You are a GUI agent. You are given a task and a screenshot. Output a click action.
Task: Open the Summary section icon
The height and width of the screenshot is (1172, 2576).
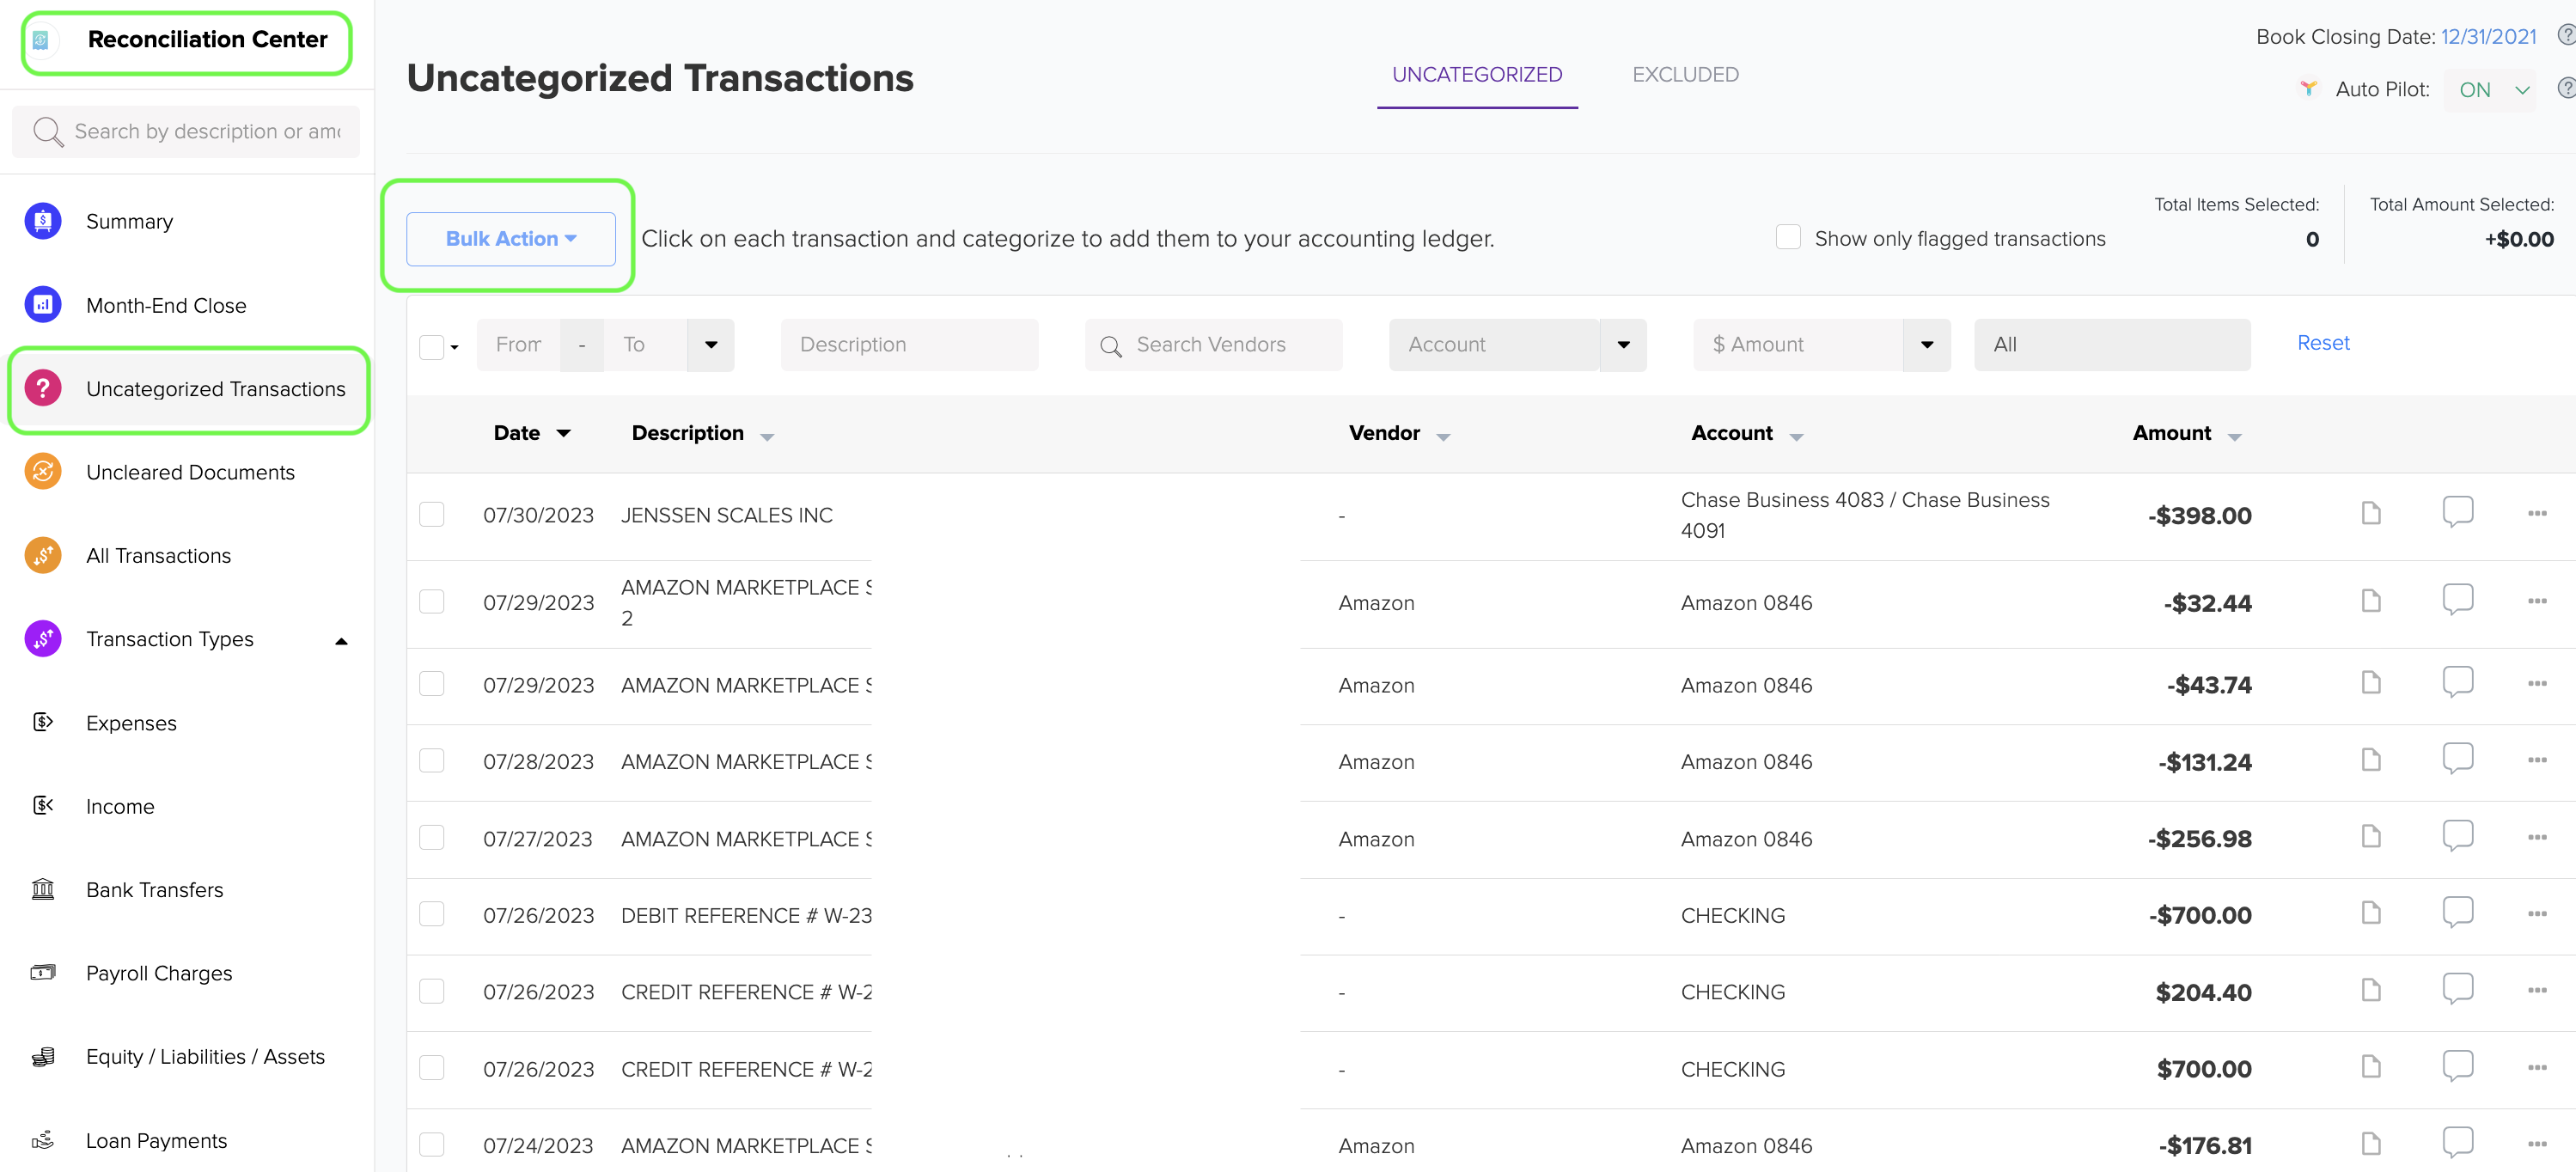42,221
